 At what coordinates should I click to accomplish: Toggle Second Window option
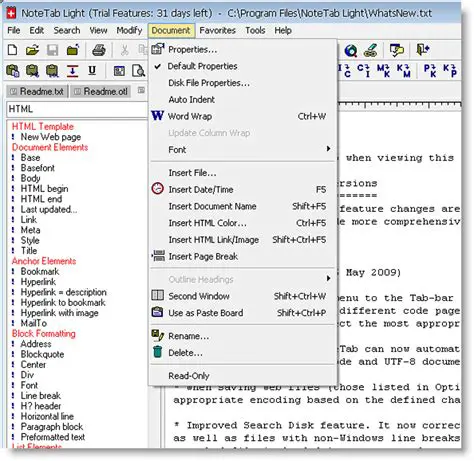[x=243, y=296]
